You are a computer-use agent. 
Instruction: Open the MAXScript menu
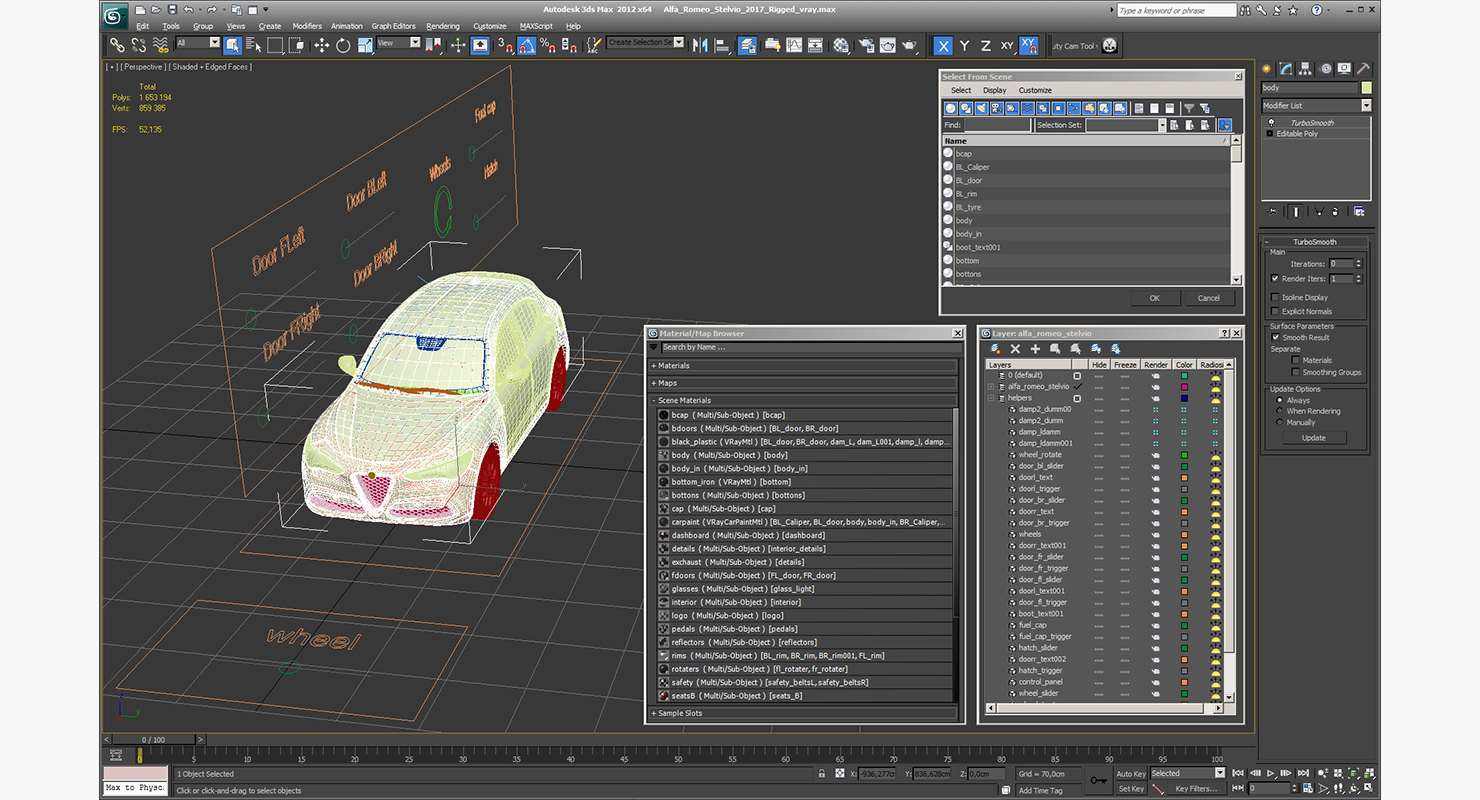tap(536, 26)
